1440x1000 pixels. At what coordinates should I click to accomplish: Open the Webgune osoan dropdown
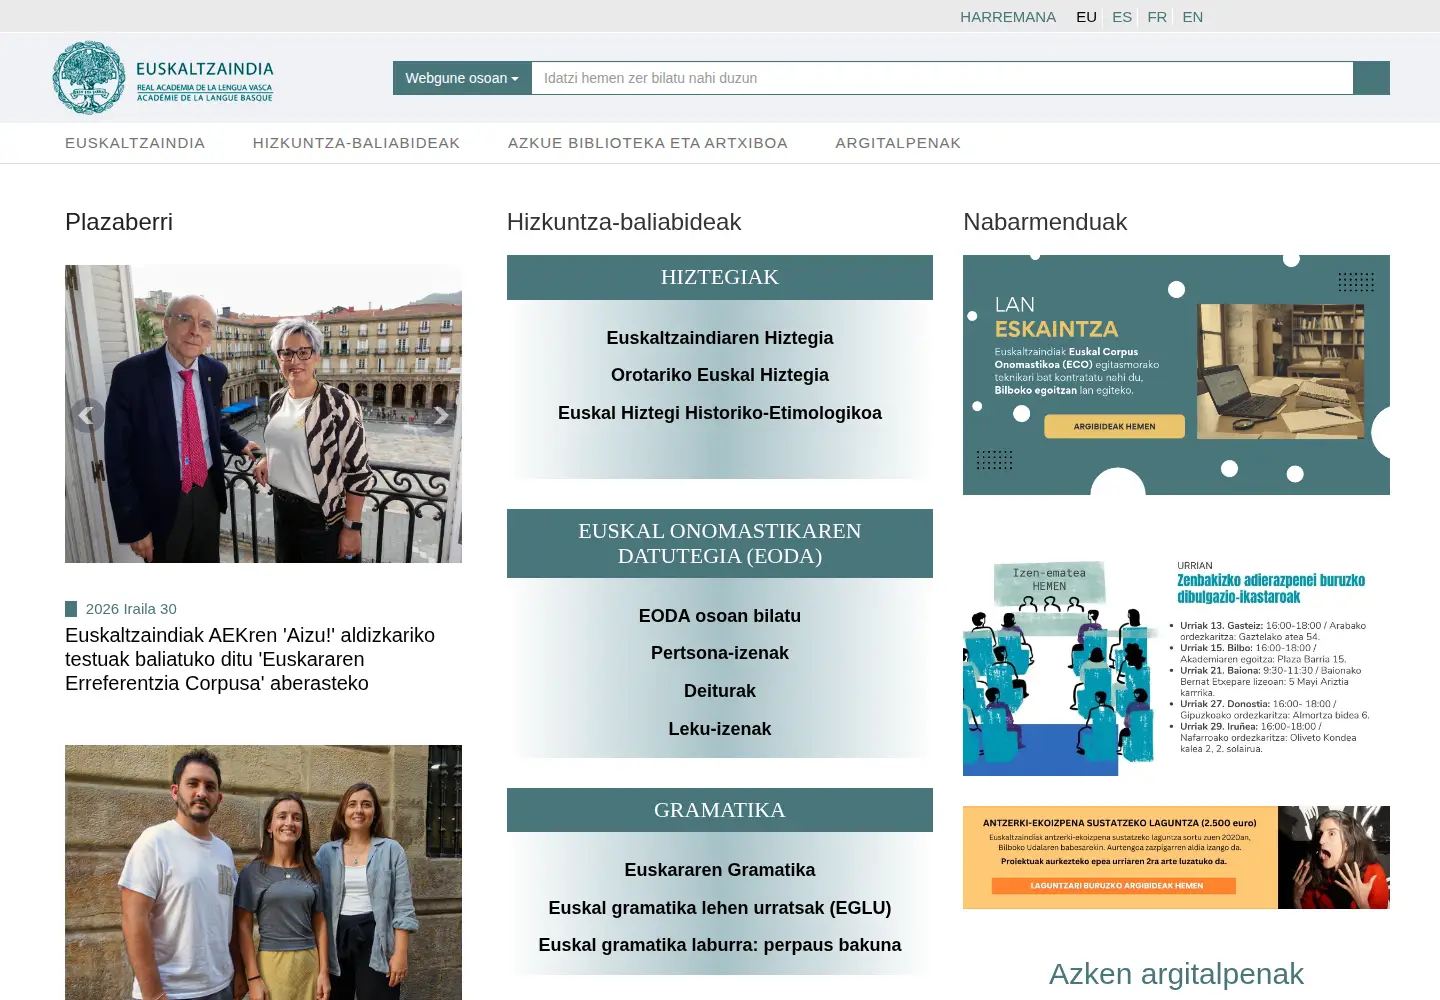point(462,78)
